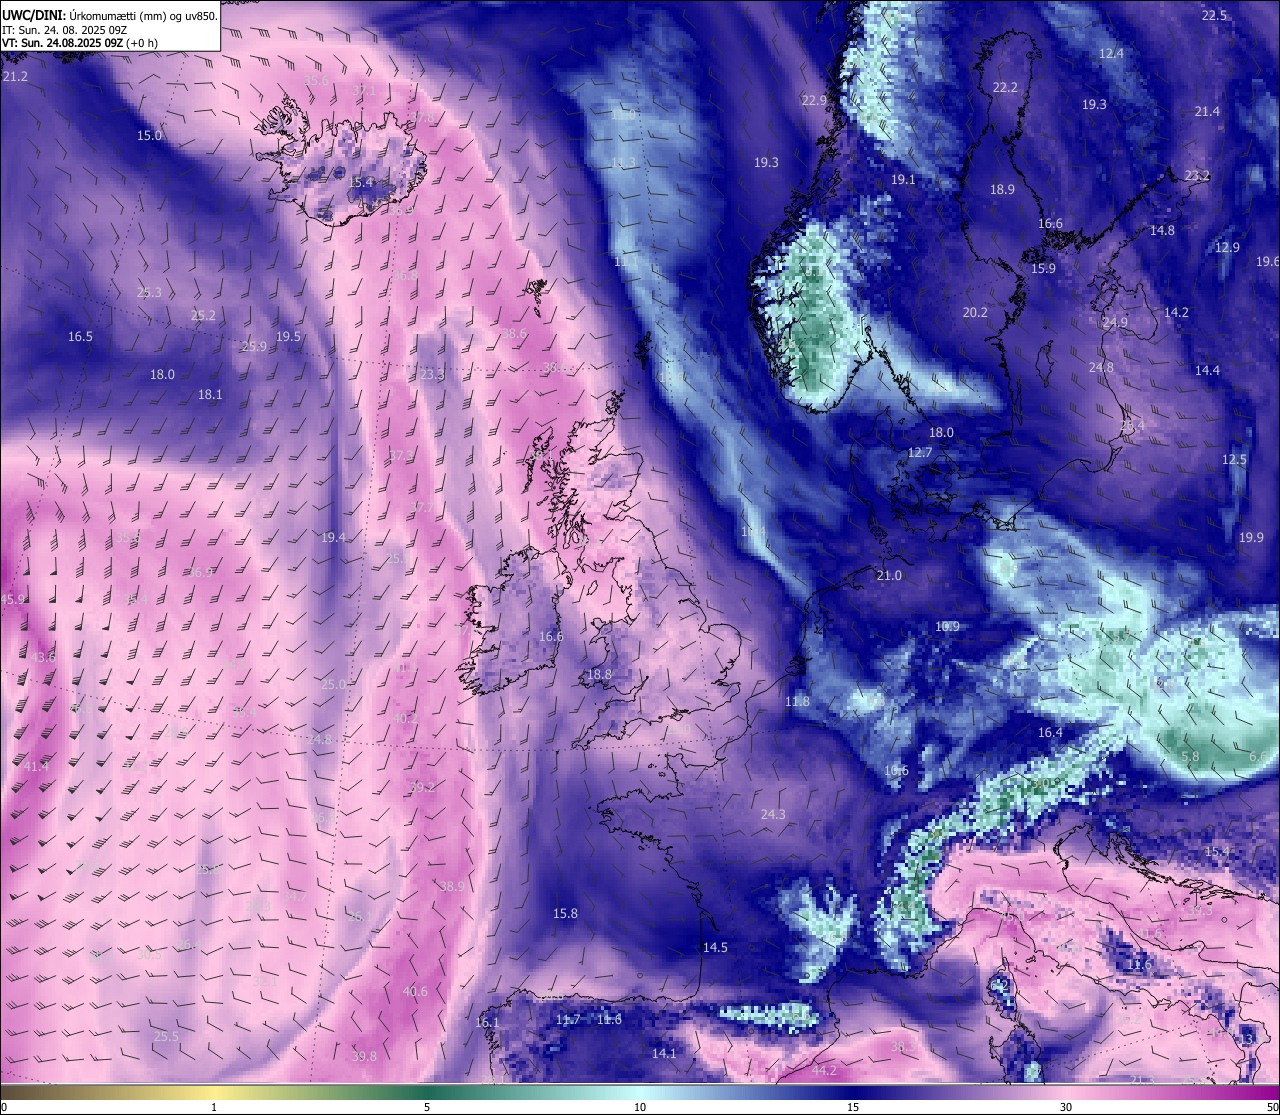The height and width of the screenshot is (1115, 1280).
Task: Click the 18.9 value over Finland
Action: tap(1002, 190)
